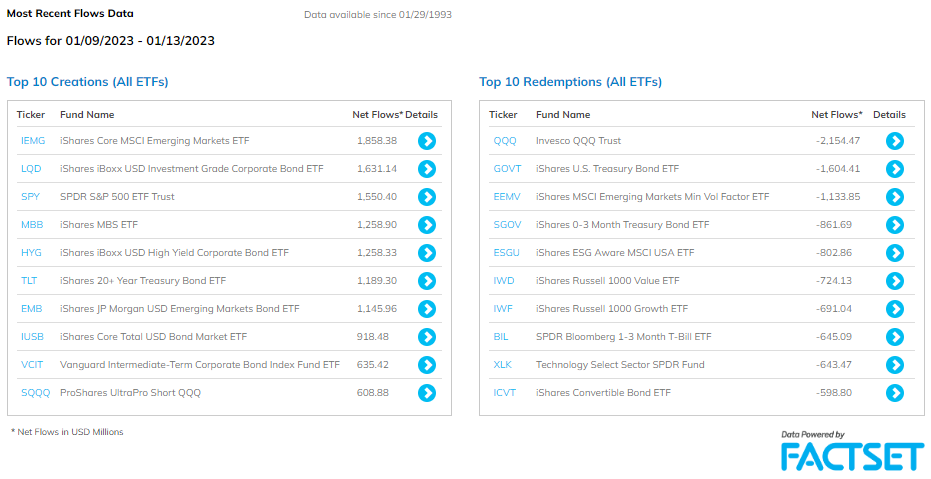Open the TLT ticker link
Viewport: 931px width, 479px height.
click(29, 281)
